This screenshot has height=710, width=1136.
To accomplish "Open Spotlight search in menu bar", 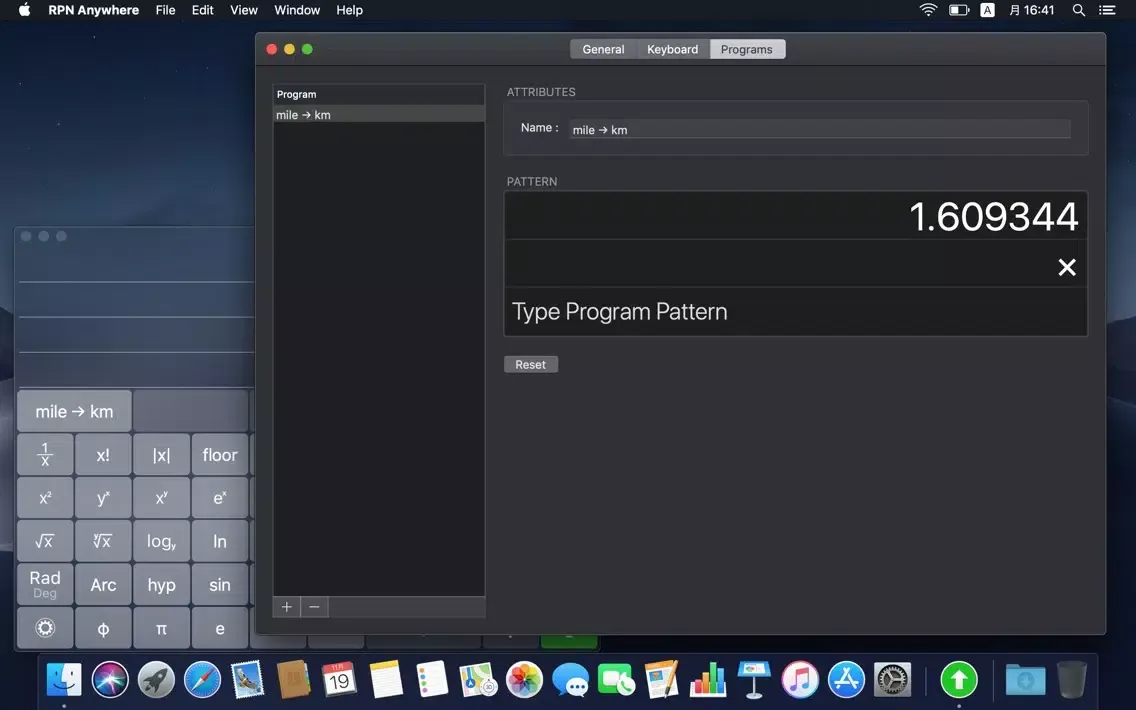I will 1078,10.
